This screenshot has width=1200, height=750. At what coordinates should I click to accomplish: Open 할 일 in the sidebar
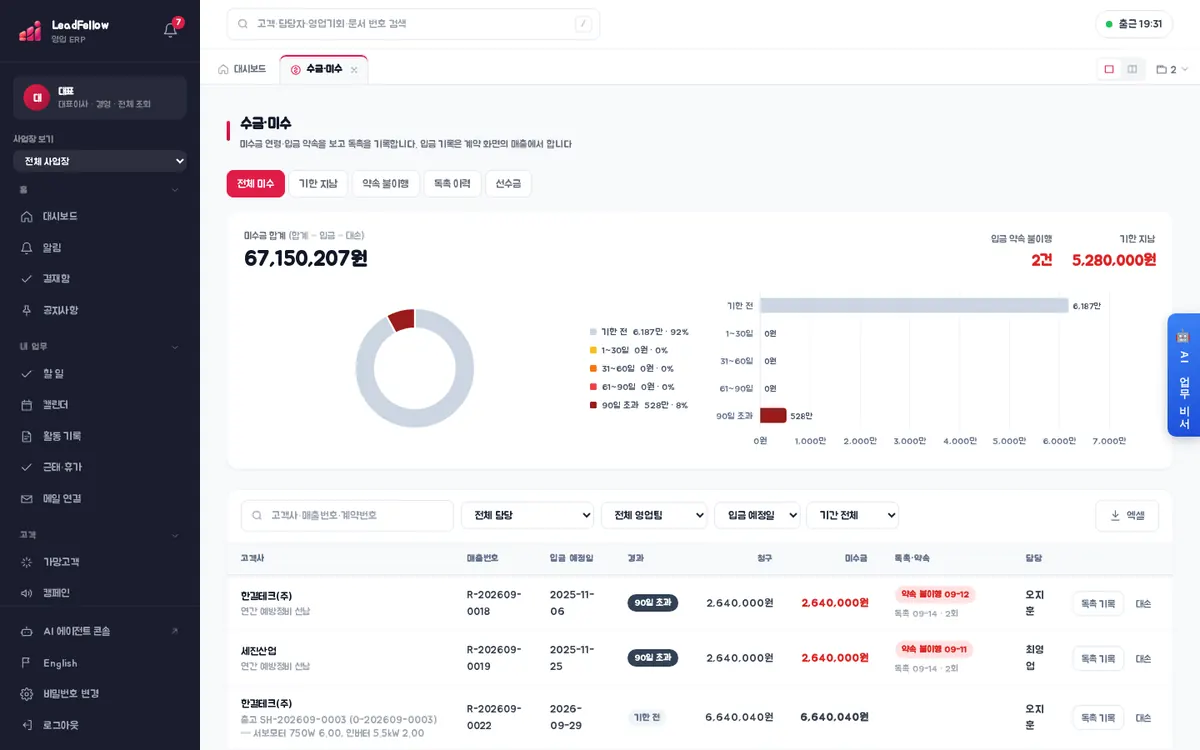coord(100,373)
